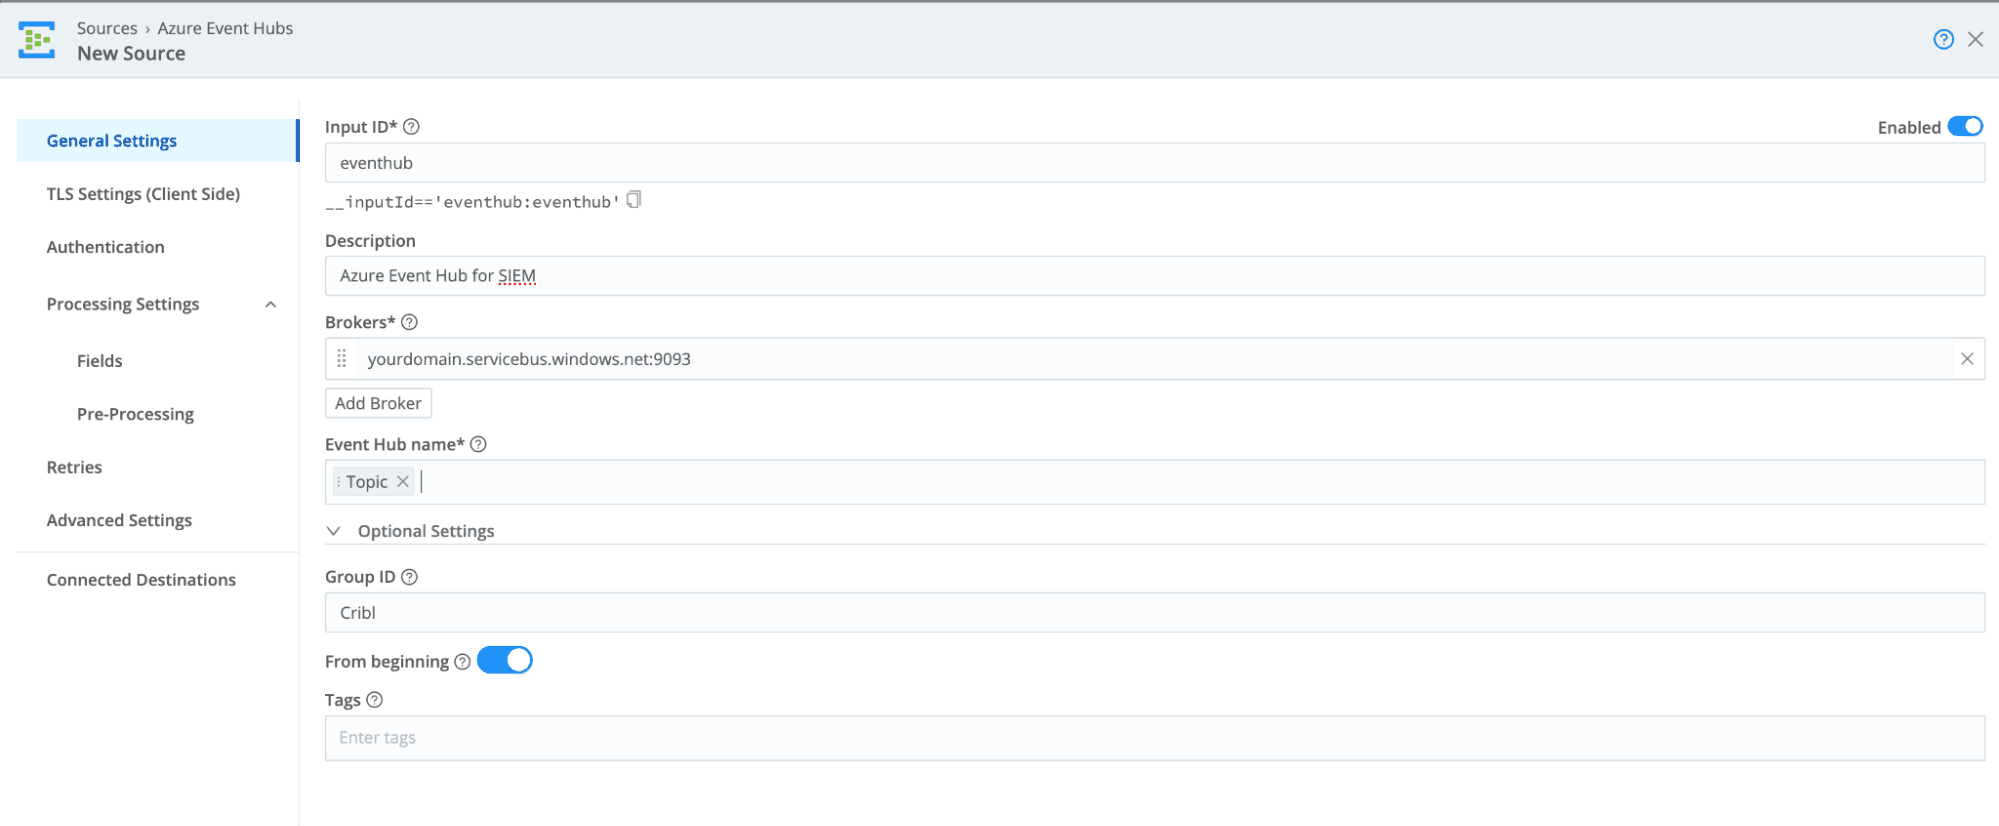Close the New Source dialog
The image size is (1999, 826).
(x=1975, y=39)
